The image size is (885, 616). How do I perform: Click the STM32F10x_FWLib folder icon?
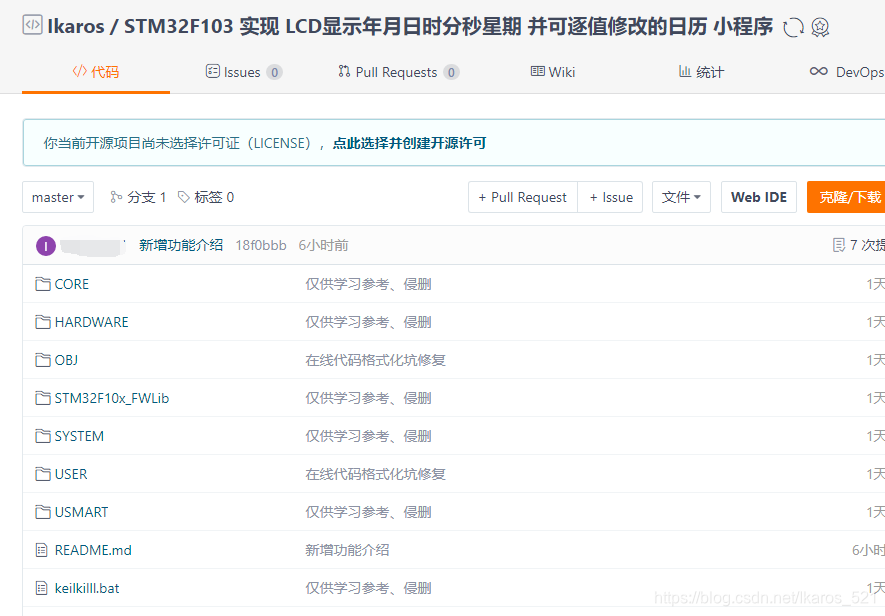(x=42, y=398)
